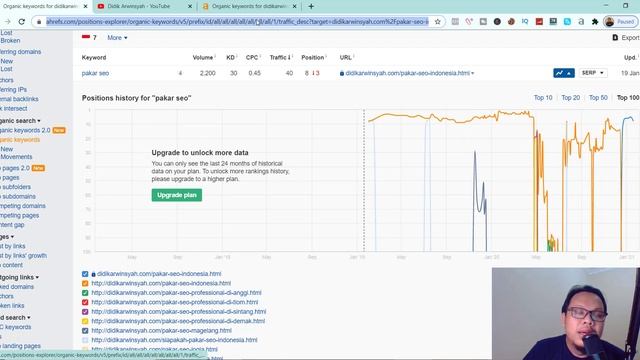This screenshot has height=360, width=640.
Task: Toggle the yellow pakar-seo-professional-di-demak checkbox
Action: pos(85,321)
